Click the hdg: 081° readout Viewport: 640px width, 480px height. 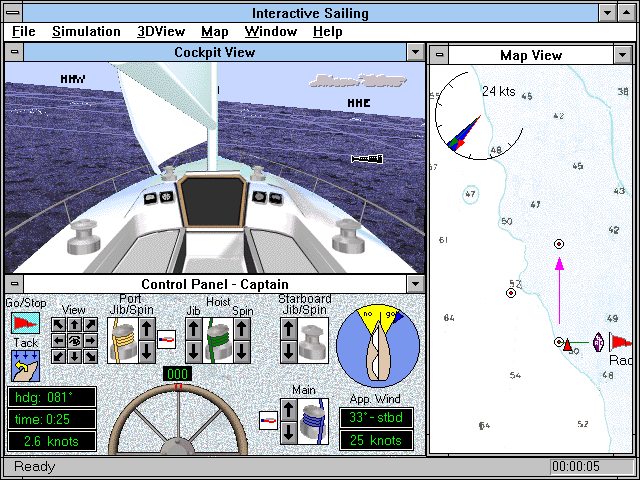coord(52,397)
